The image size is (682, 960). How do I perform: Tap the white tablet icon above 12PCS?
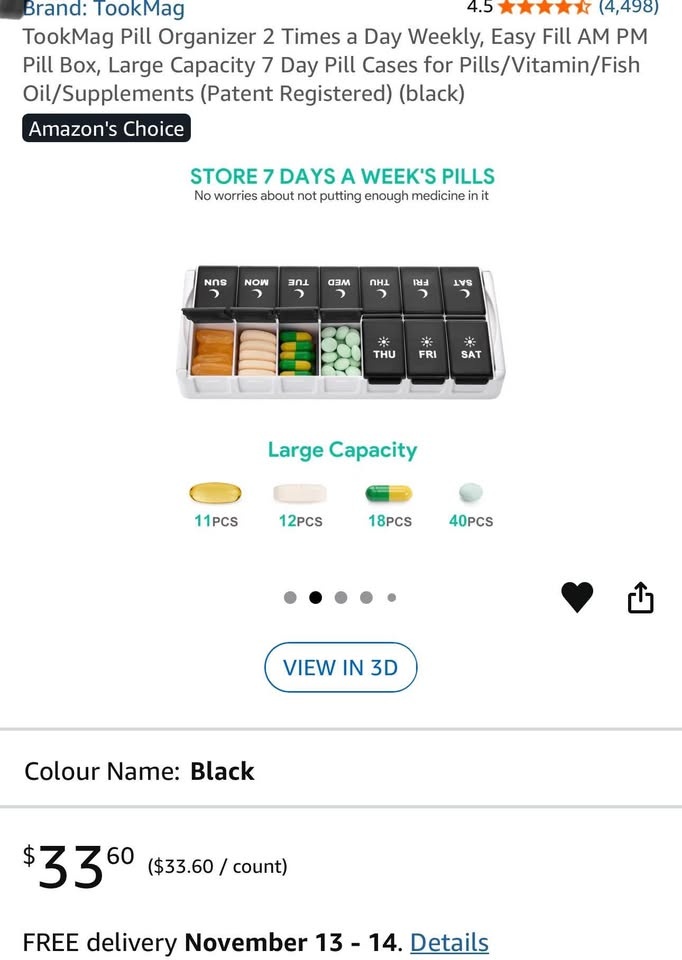click(x=300, y=493)
